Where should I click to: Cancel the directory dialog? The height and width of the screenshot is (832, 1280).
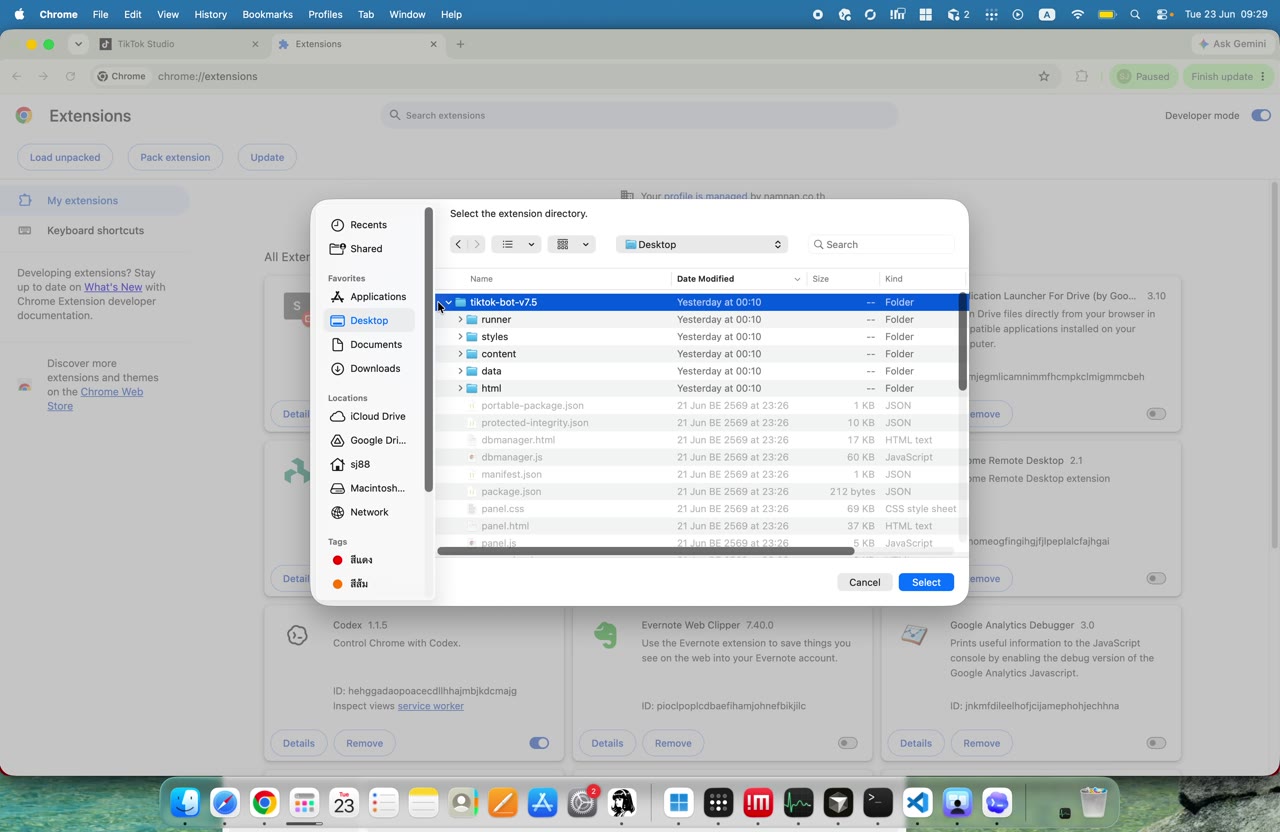(865, 582)
